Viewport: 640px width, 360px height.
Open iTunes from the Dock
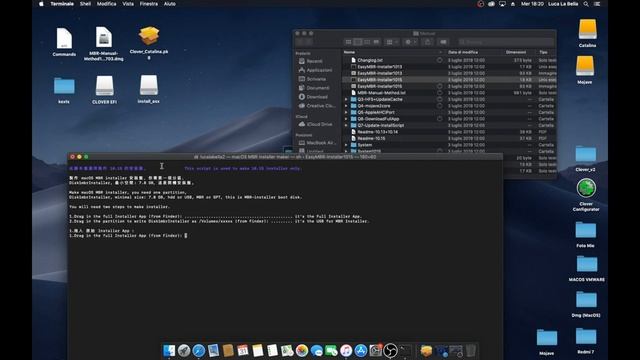coord(346,350)
